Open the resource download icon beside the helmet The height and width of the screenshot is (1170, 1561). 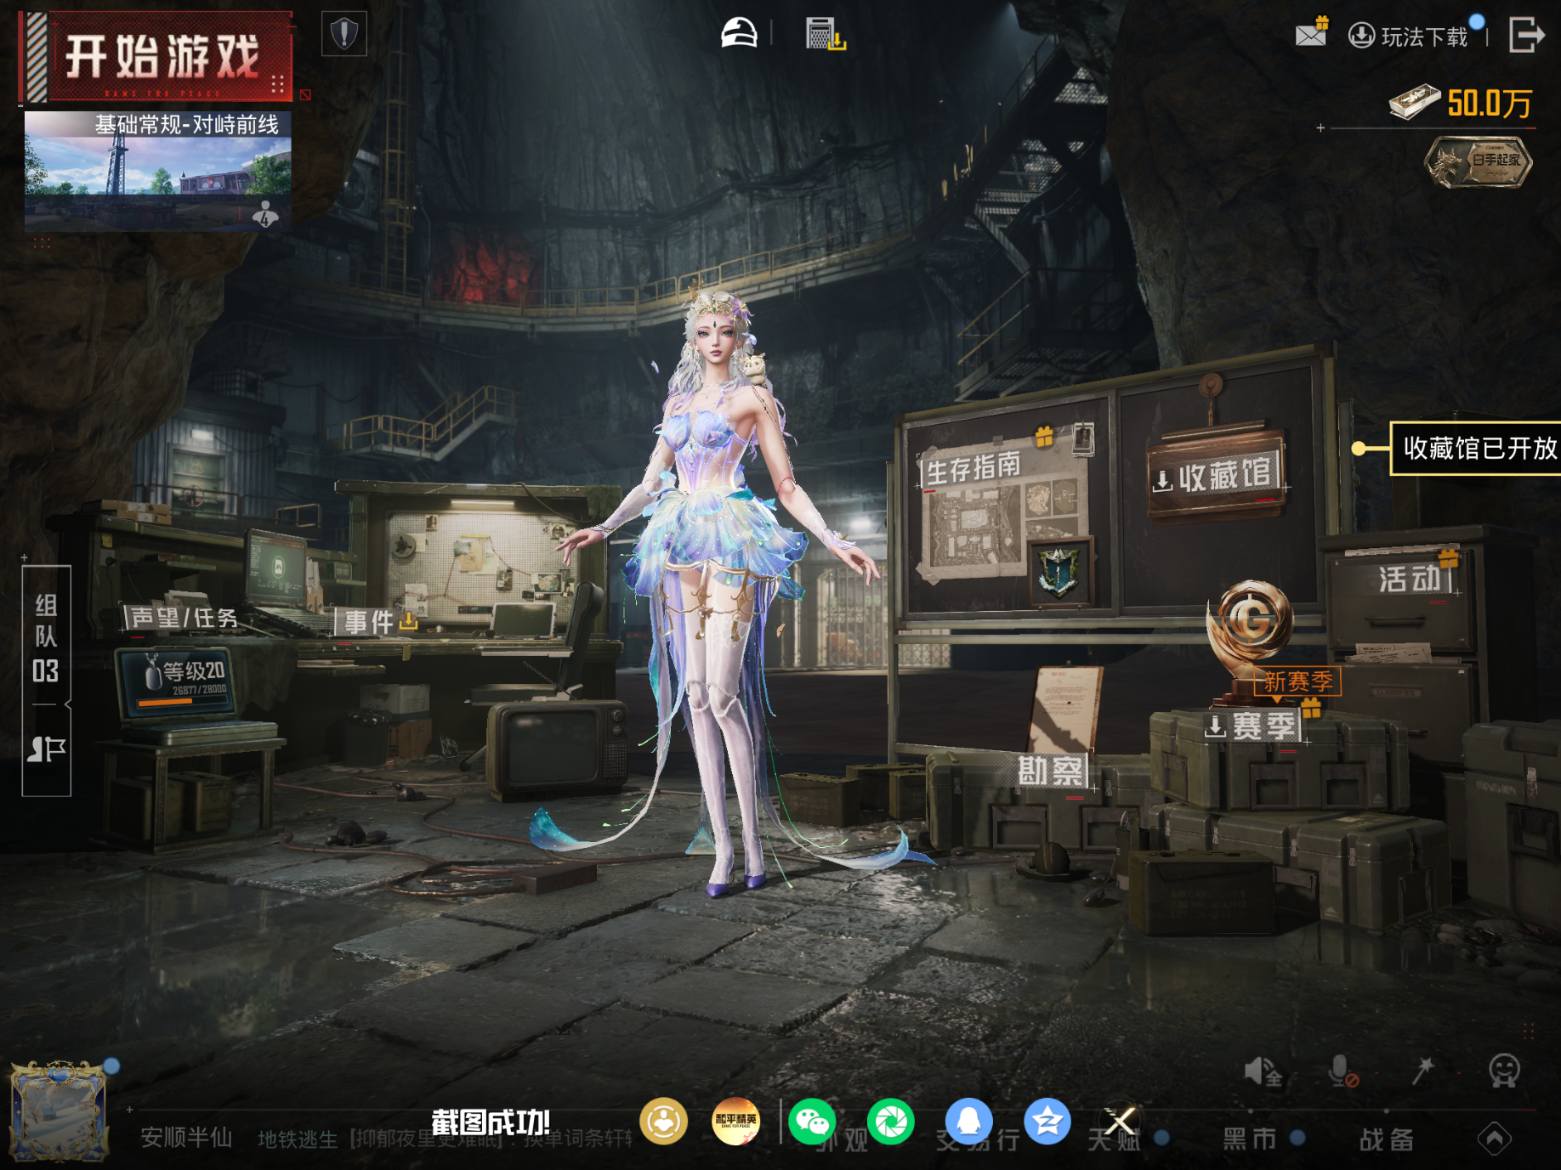pos(825,34)
